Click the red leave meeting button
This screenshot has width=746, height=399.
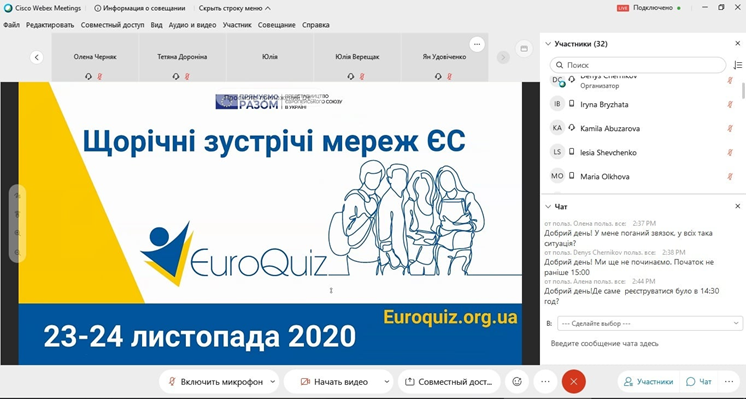pyautogui.click(x=573, y=381)
